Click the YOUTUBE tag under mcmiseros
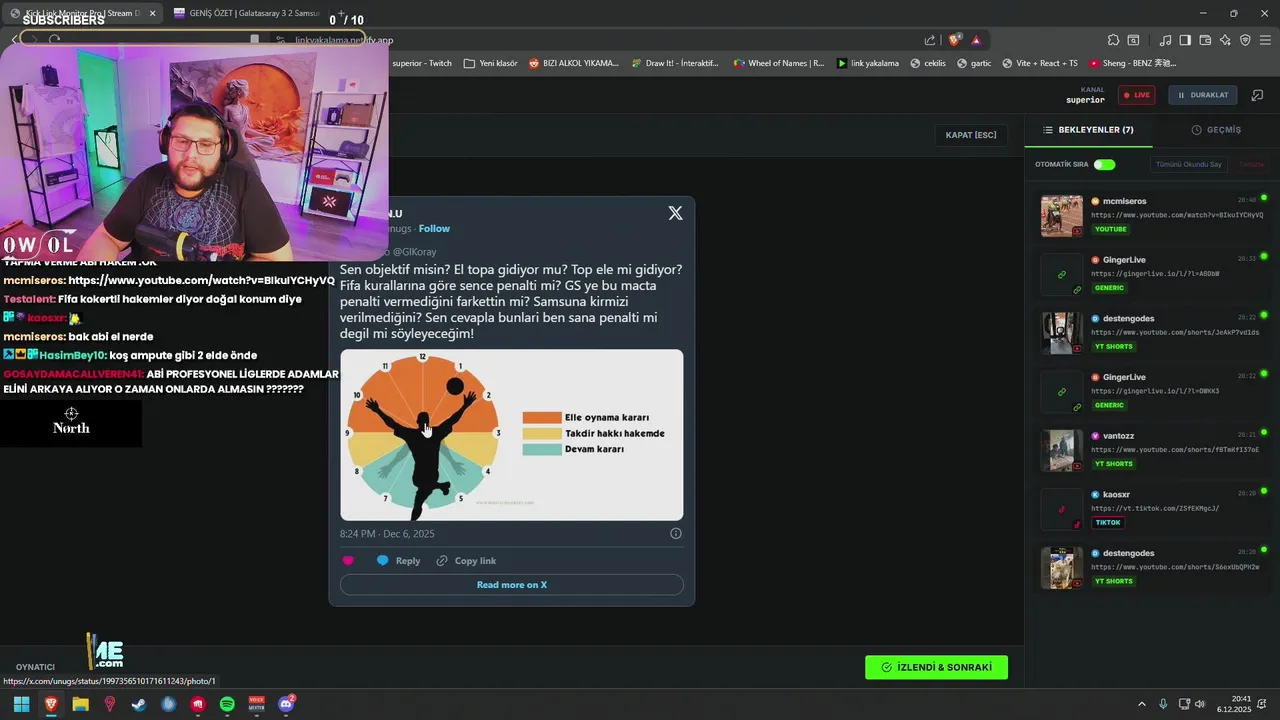Image resolution: width=1280 pixels, height=720 pixels. point(1110,229)
